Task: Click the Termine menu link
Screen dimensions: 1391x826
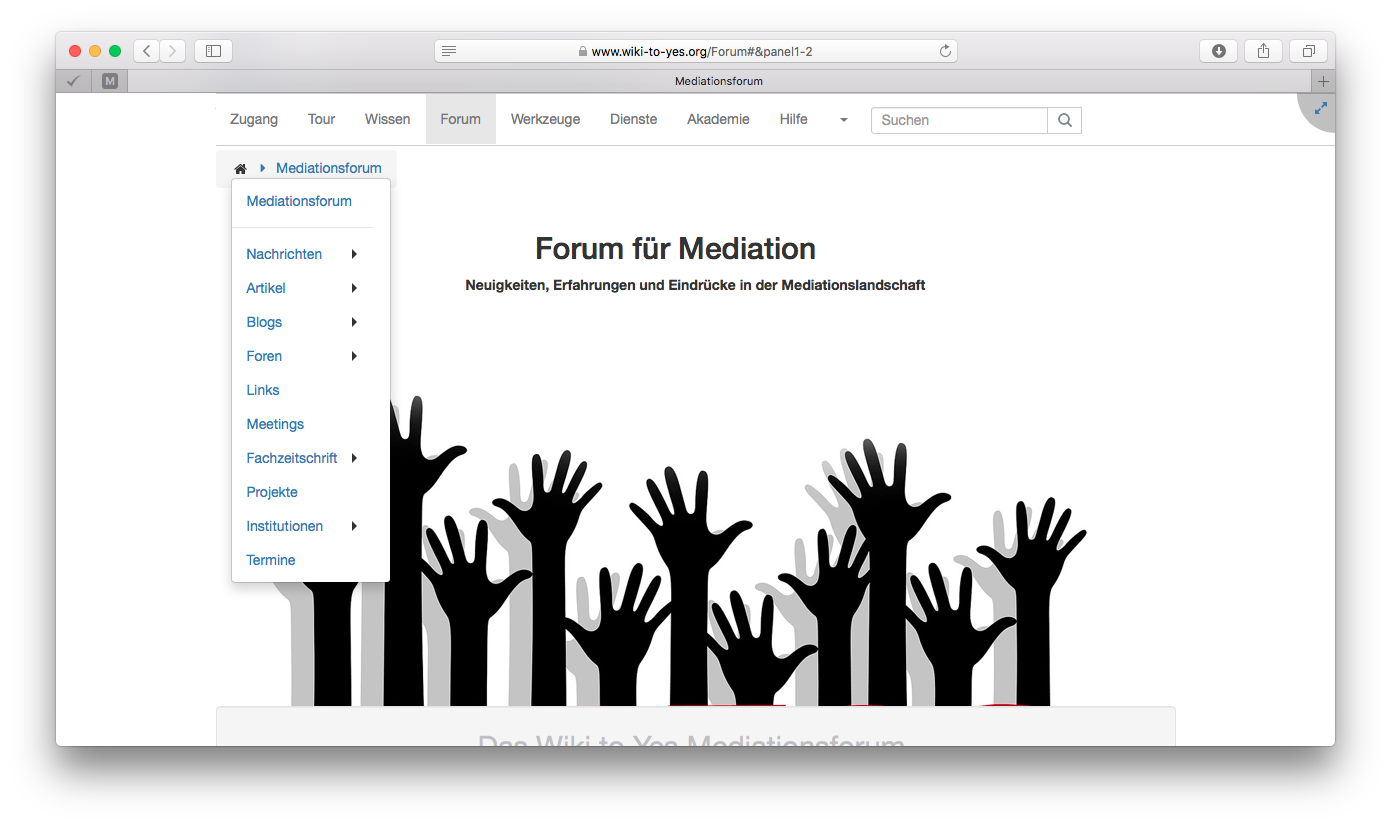Action: tap(271, 560)
